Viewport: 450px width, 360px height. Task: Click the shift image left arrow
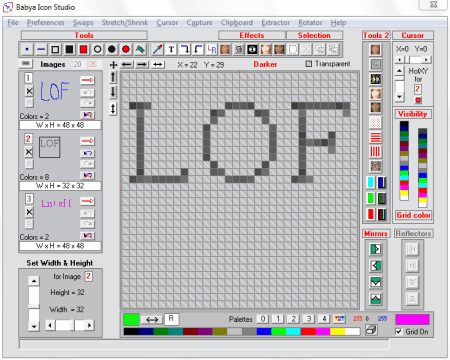tap(127, 64)
